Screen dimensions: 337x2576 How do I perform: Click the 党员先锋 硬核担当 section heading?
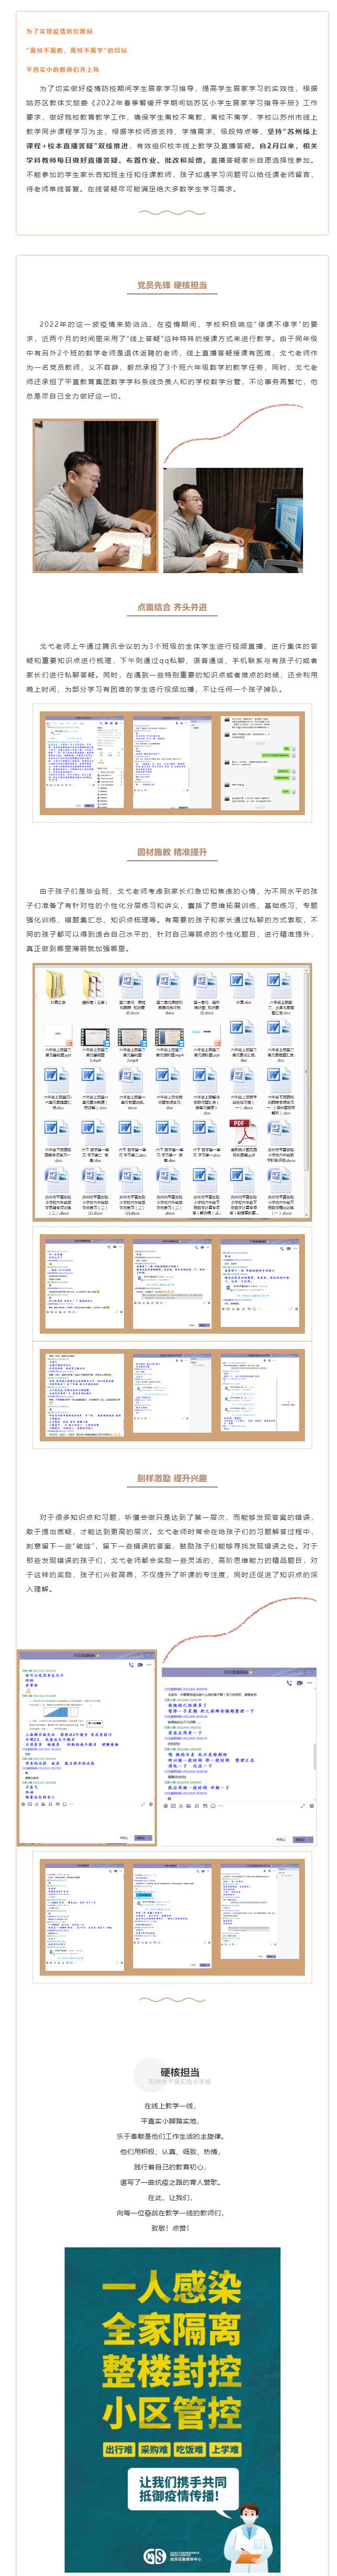click(x=171, y=286)
